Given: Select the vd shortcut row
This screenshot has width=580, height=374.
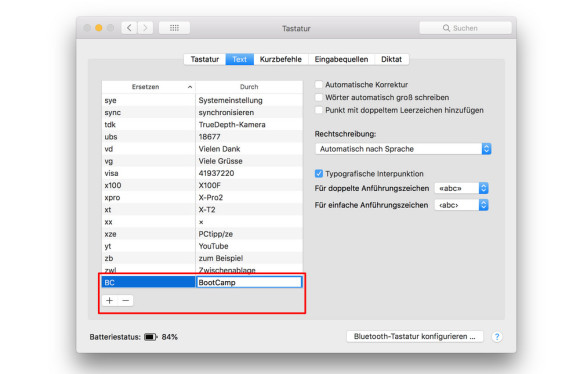Looking at the screenshot, I should pyautogui.click(x=202, y=149).
